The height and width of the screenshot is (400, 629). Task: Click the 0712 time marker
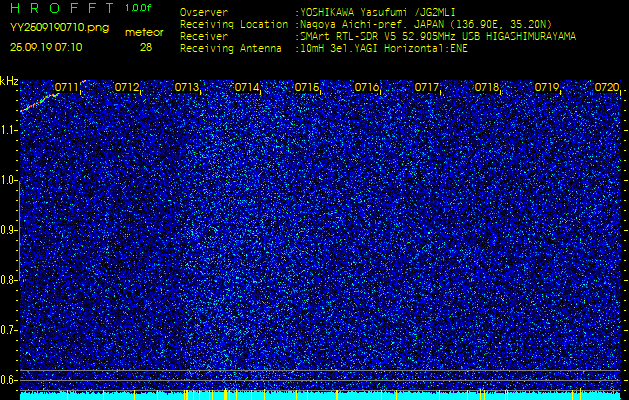point(126,87)
